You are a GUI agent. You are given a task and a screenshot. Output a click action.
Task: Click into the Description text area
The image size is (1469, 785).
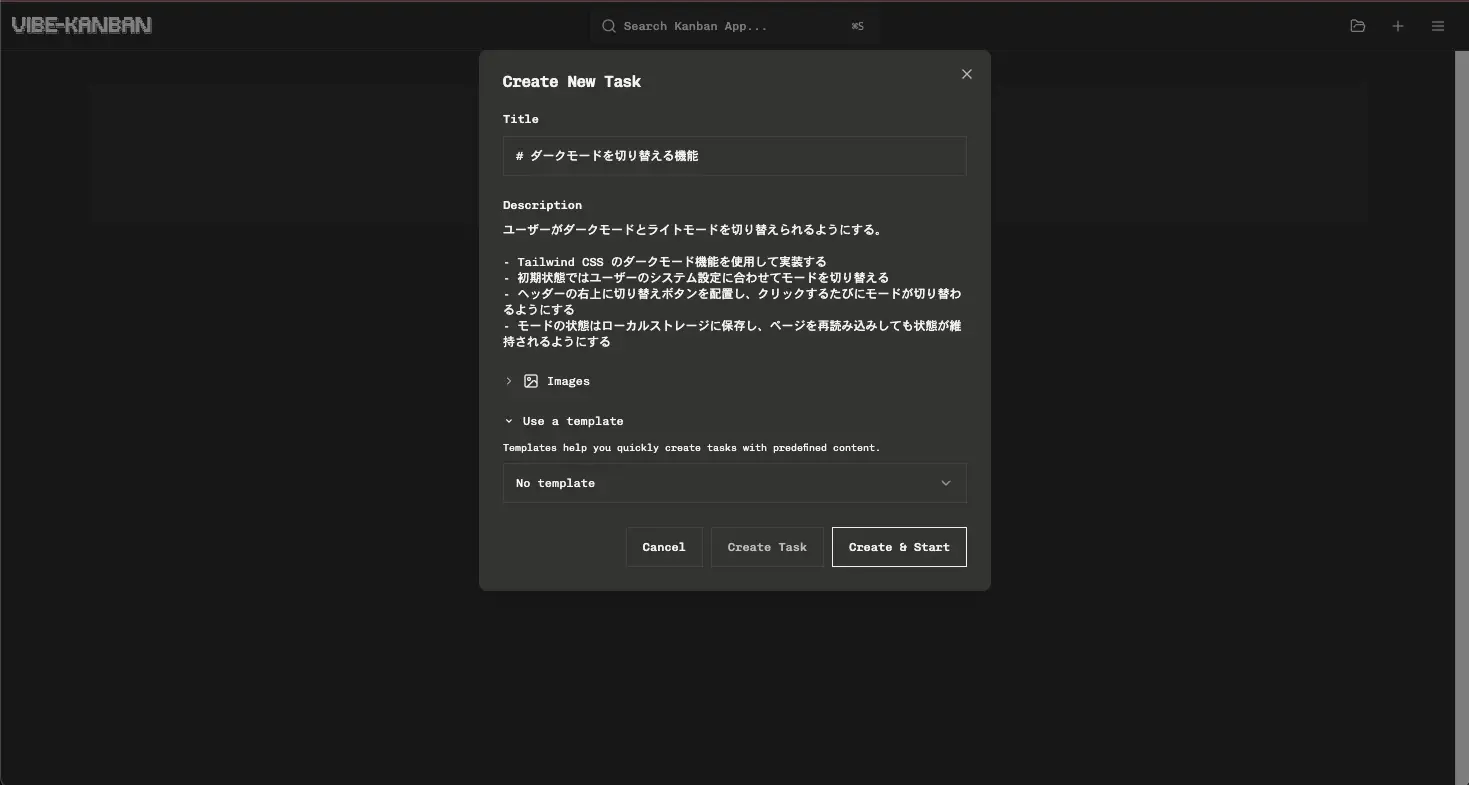[x=734, y=286]
